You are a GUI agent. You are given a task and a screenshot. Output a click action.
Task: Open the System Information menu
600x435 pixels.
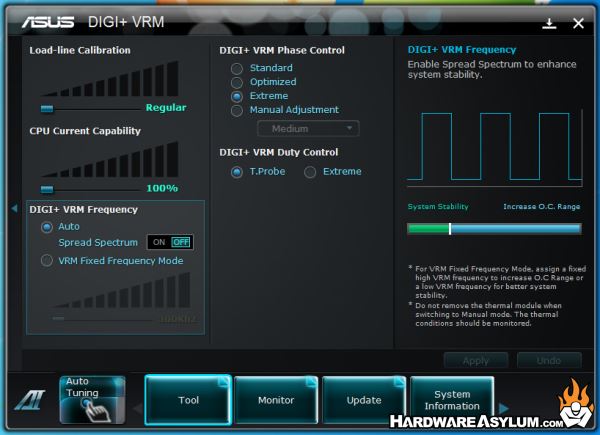point(452,400)
